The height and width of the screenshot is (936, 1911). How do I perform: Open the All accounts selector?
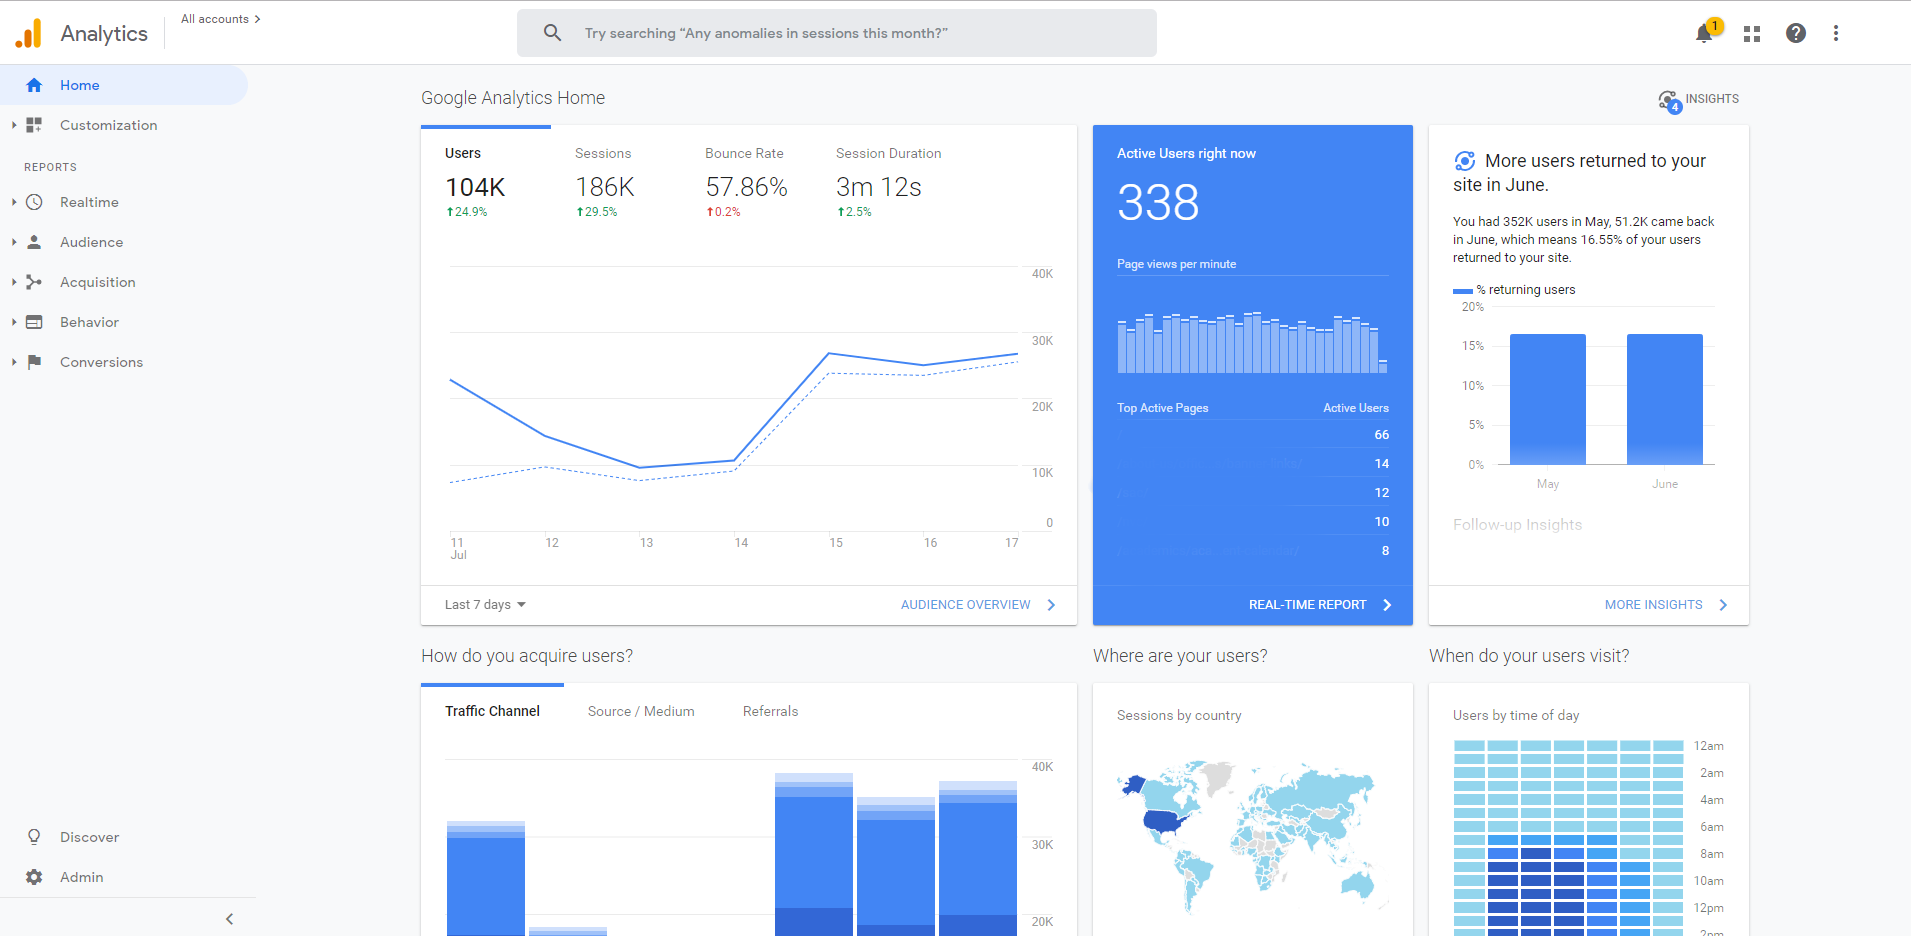click(220, 19)
